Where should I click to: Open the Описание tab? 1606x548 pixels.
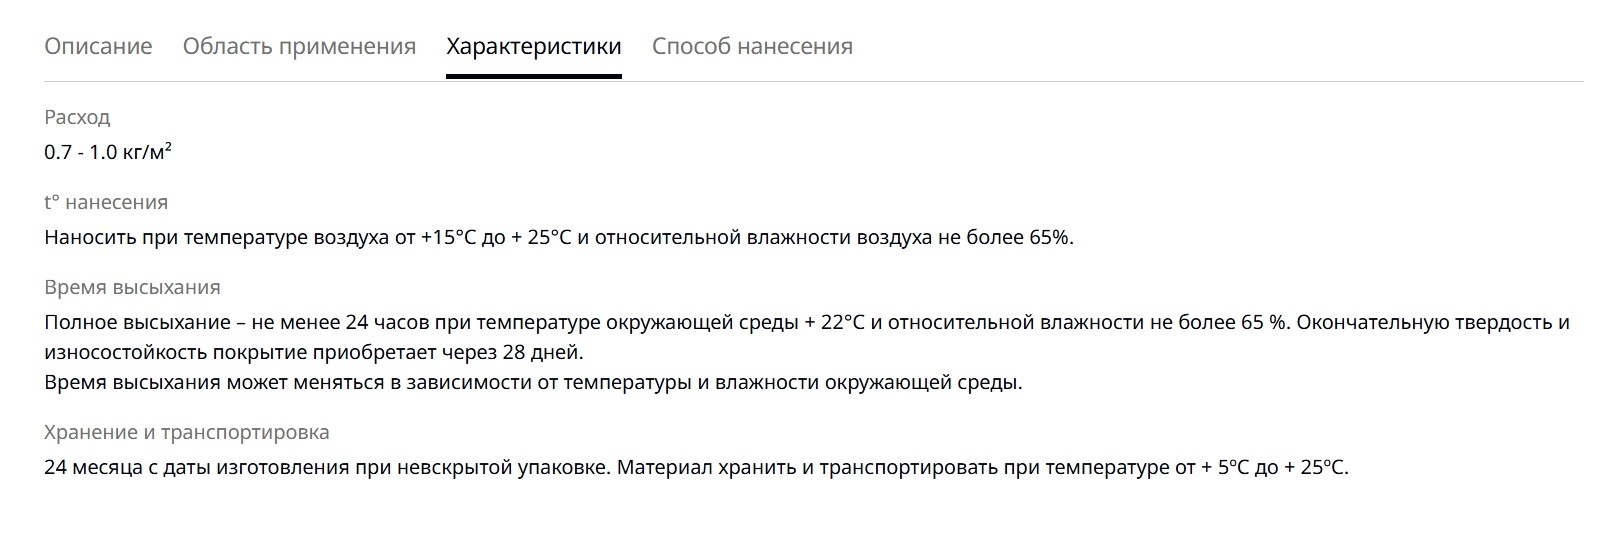pos(98,46)
